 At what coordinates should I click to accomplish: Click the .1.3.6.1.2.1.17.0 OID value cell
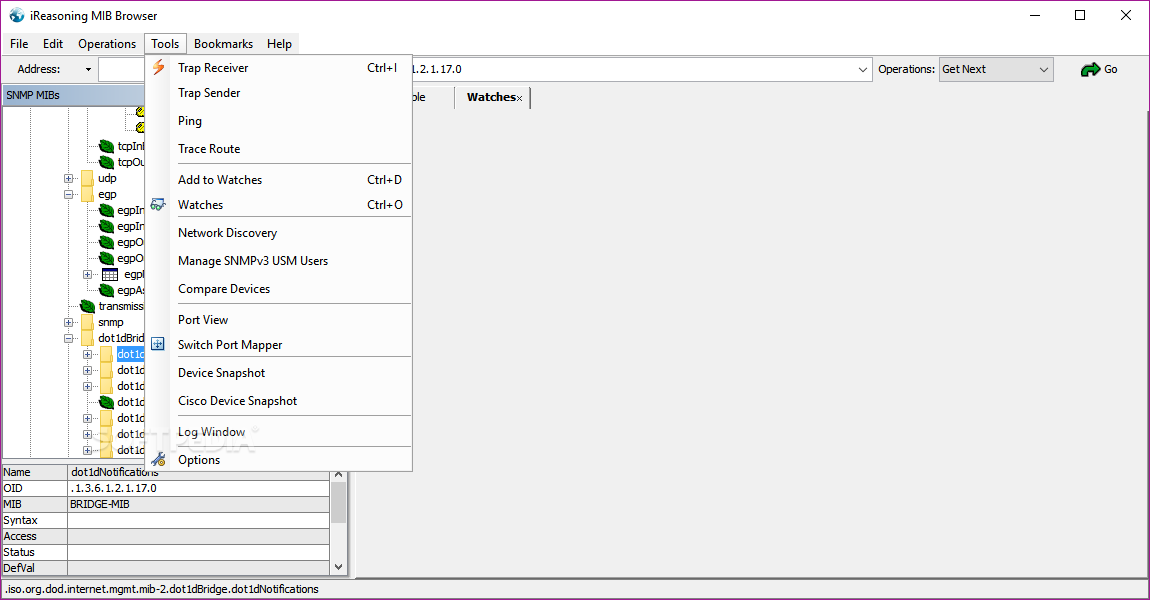[x=198, y=489]
